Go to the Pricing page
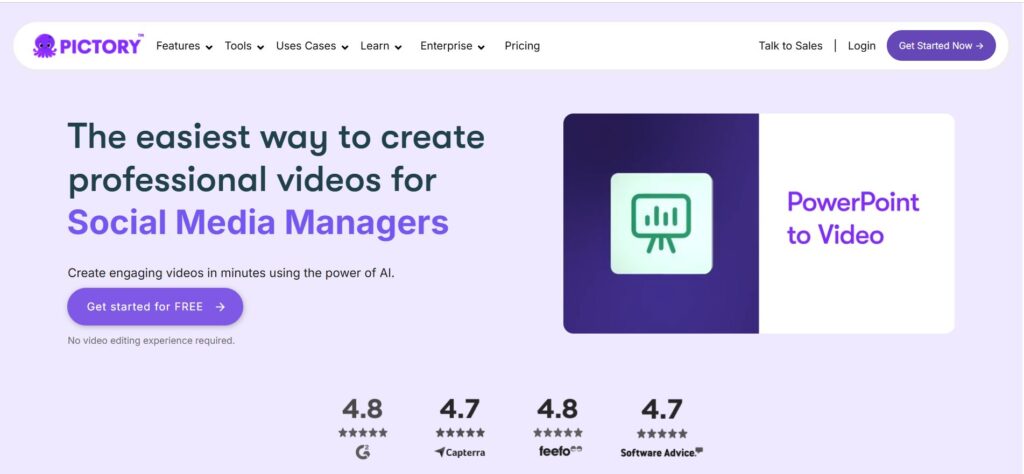This screenshot has height=474, width=1024. (522, 46)
